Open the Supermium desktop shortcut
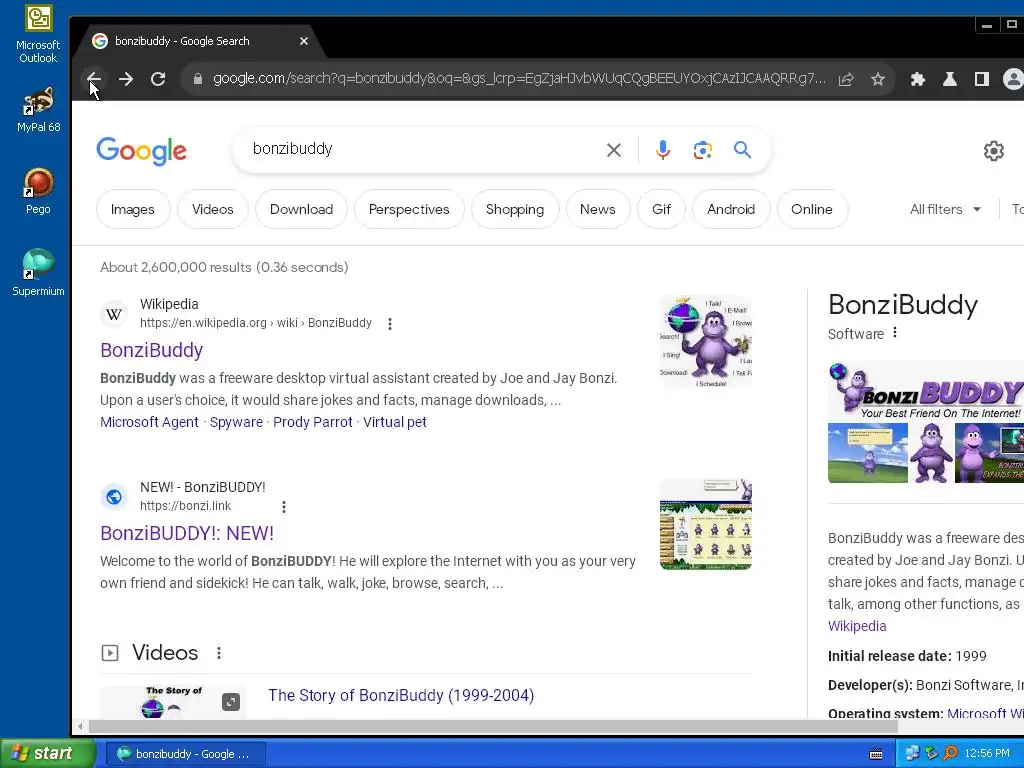This screenshot has width=1024, height=768. click(38, 273)
